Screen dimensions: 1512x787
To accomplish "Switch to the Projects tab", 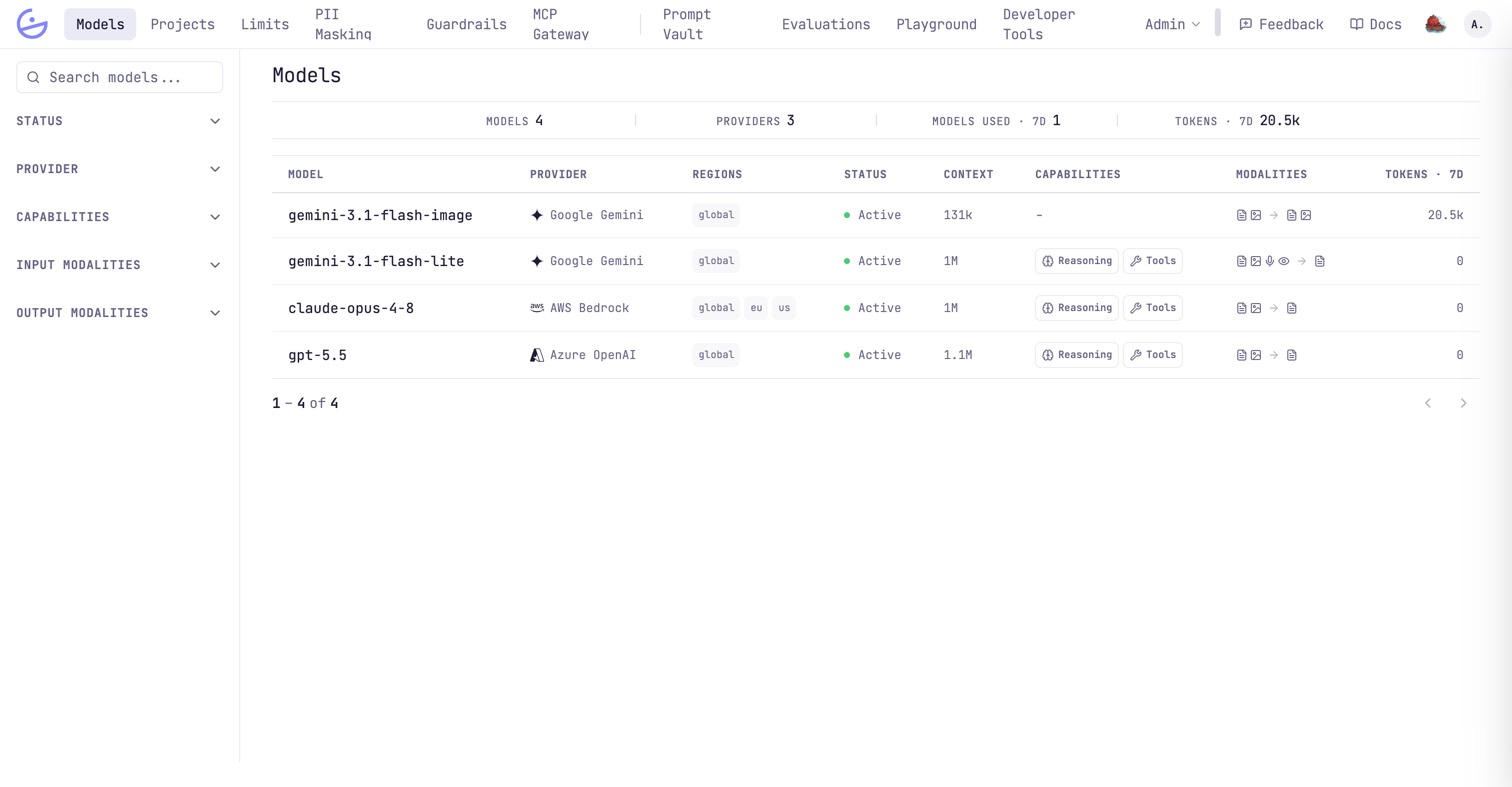I will click(183, 24).
